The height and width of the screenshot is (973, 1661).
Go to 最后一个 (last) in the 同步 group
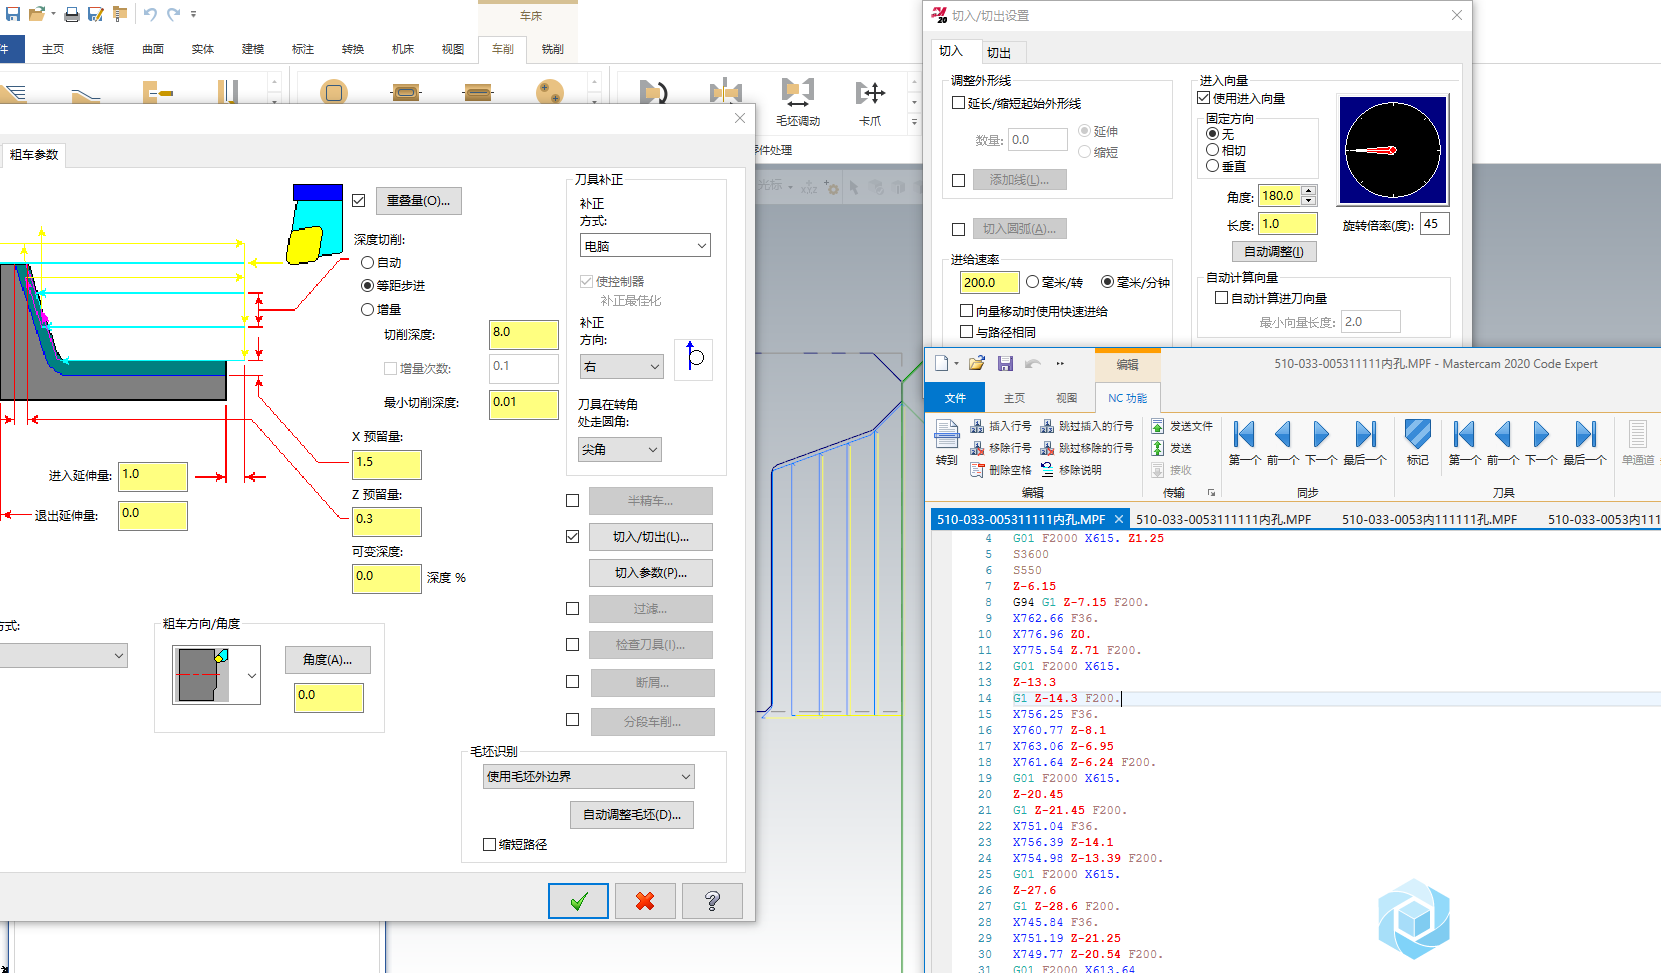click(1365, 443)
